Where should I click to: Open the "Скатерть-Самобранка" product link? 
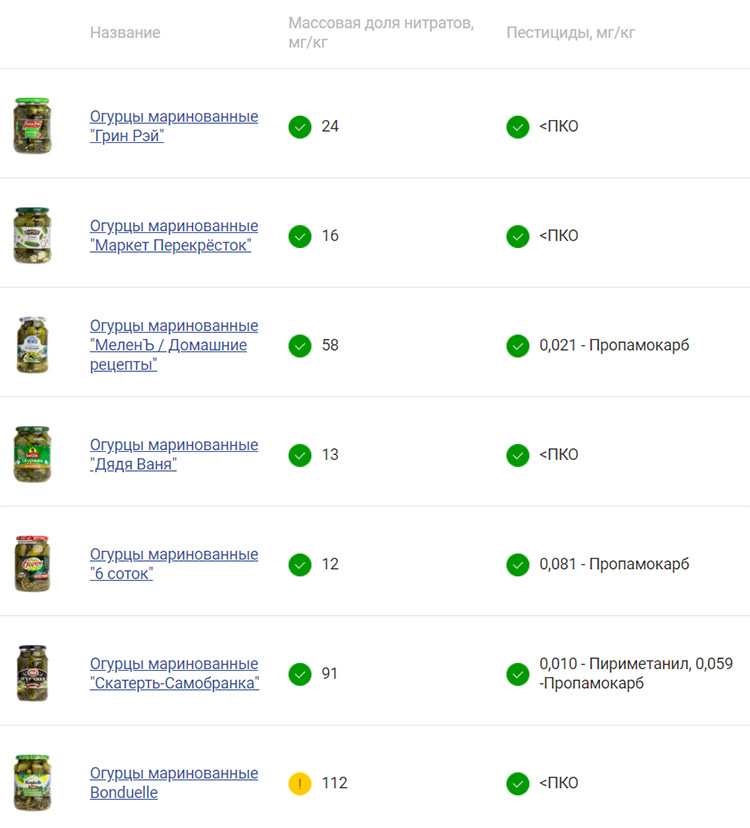174,673
